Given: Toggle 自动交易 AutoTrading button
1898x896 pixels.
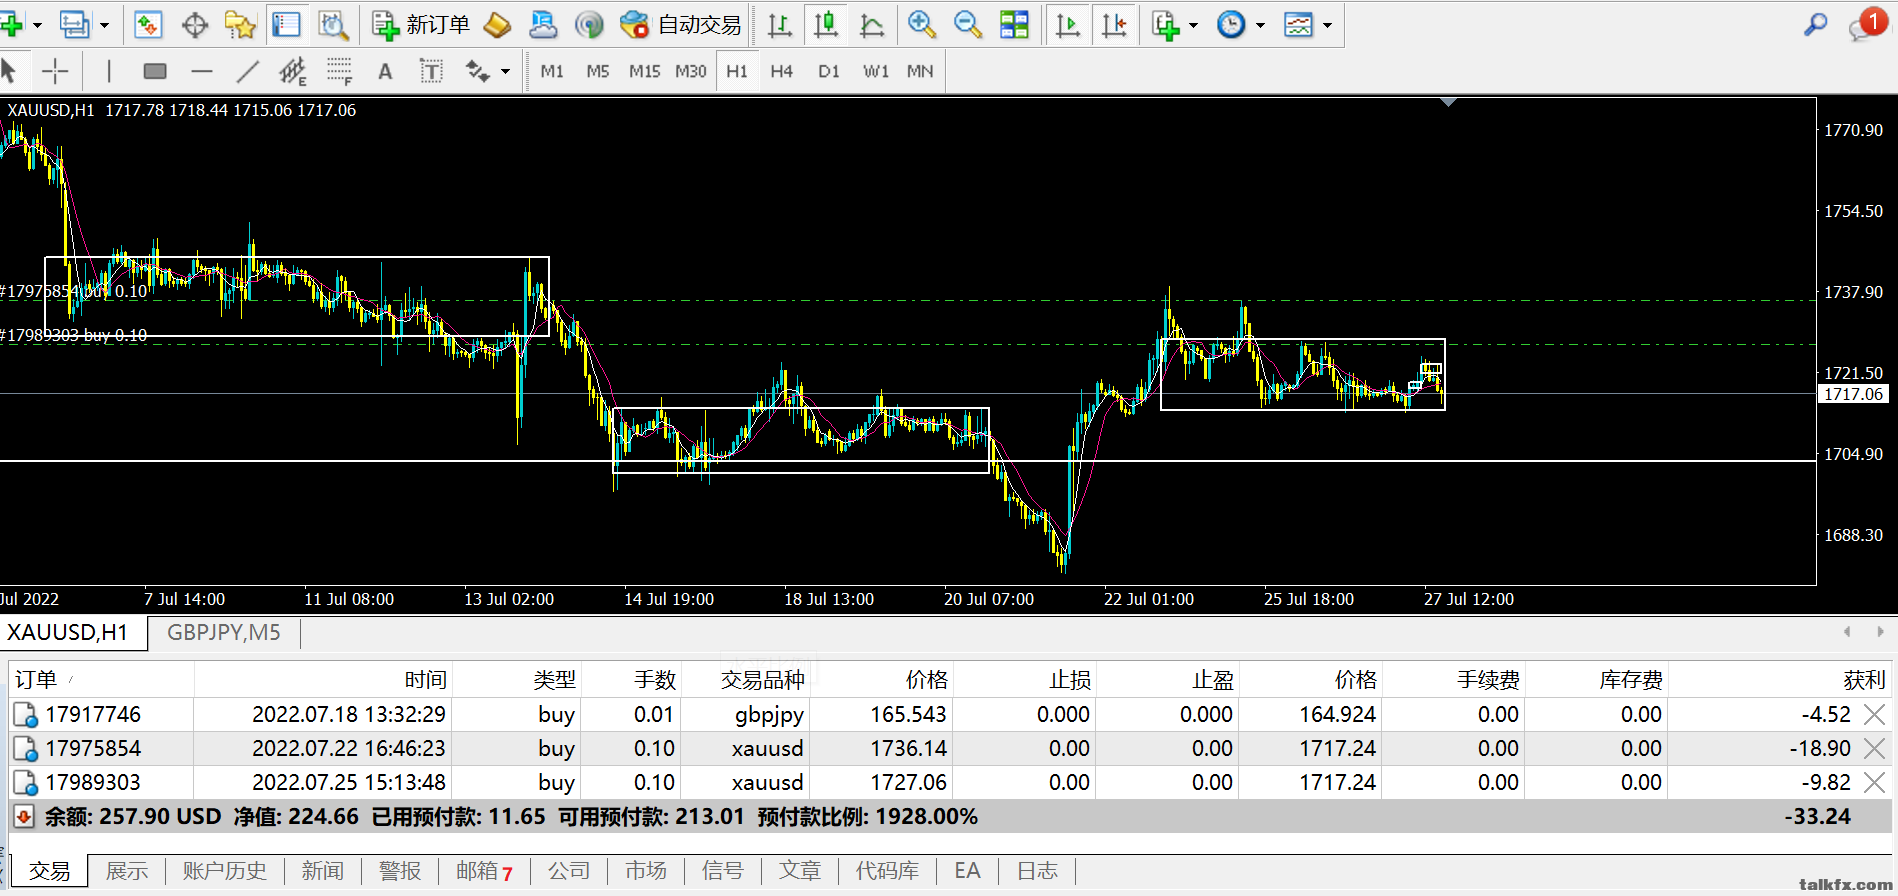Looking at the screenshot, I should pos(681,25).
